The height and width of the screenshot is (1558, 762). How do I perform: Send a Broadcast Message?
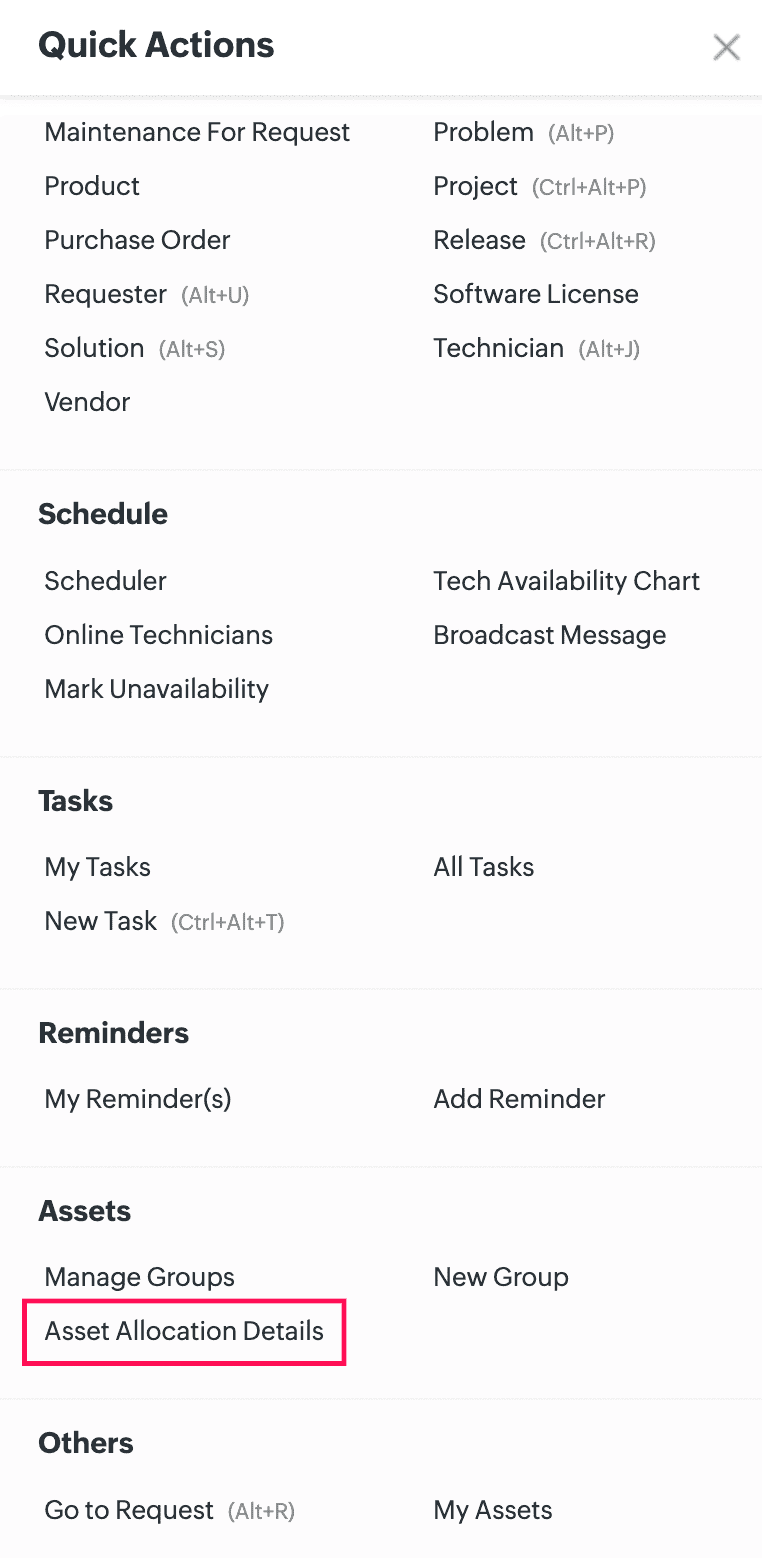[549, 636]
